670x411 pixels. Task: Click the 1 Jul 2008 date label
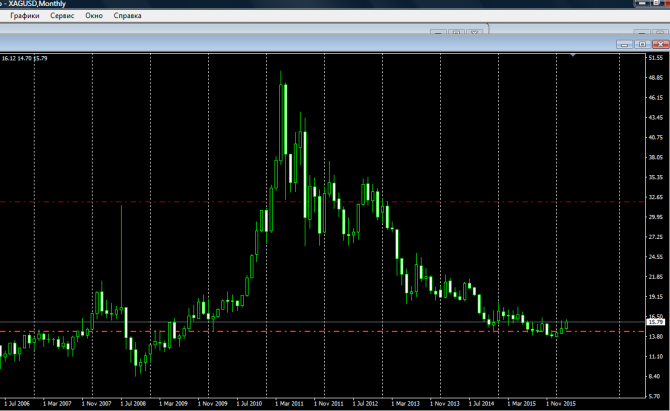(133, 403)
